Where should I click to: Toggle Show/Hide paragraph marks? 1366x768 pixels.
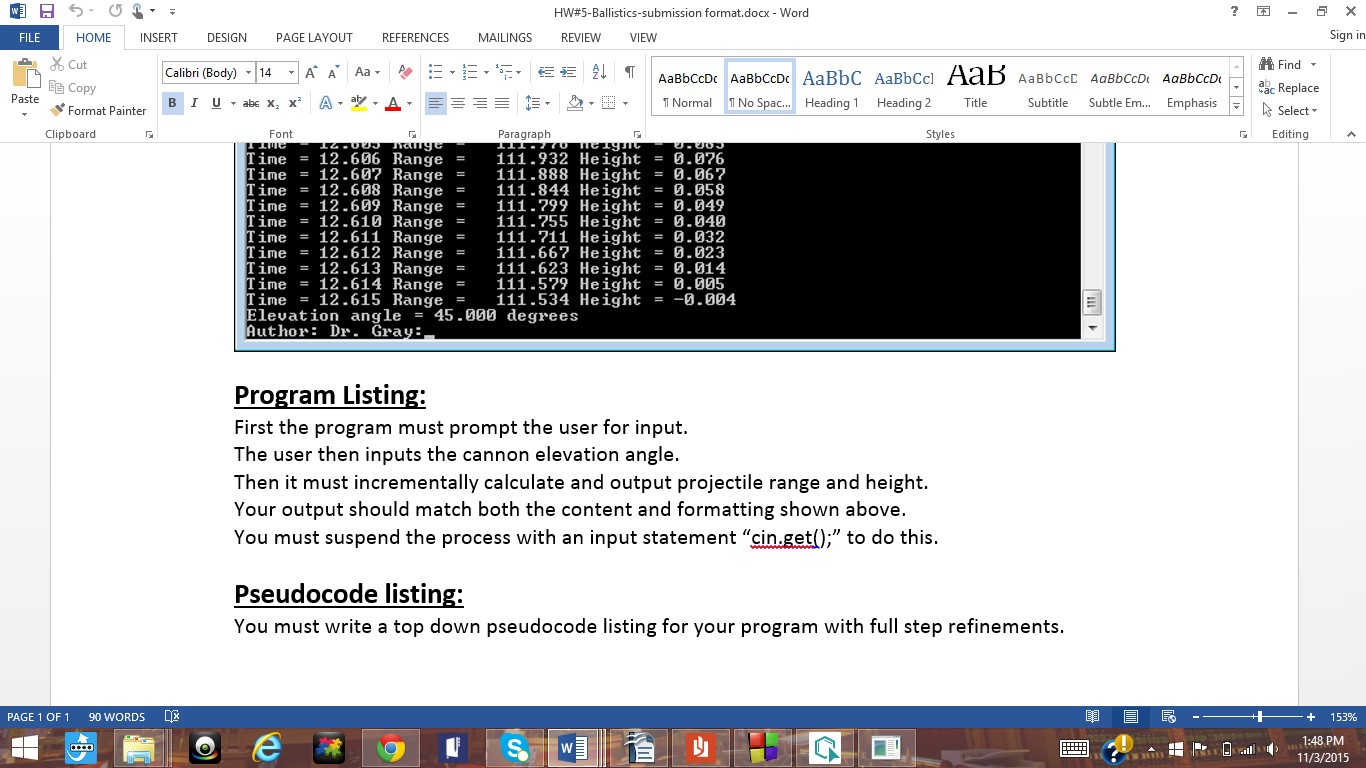[629, 73]
